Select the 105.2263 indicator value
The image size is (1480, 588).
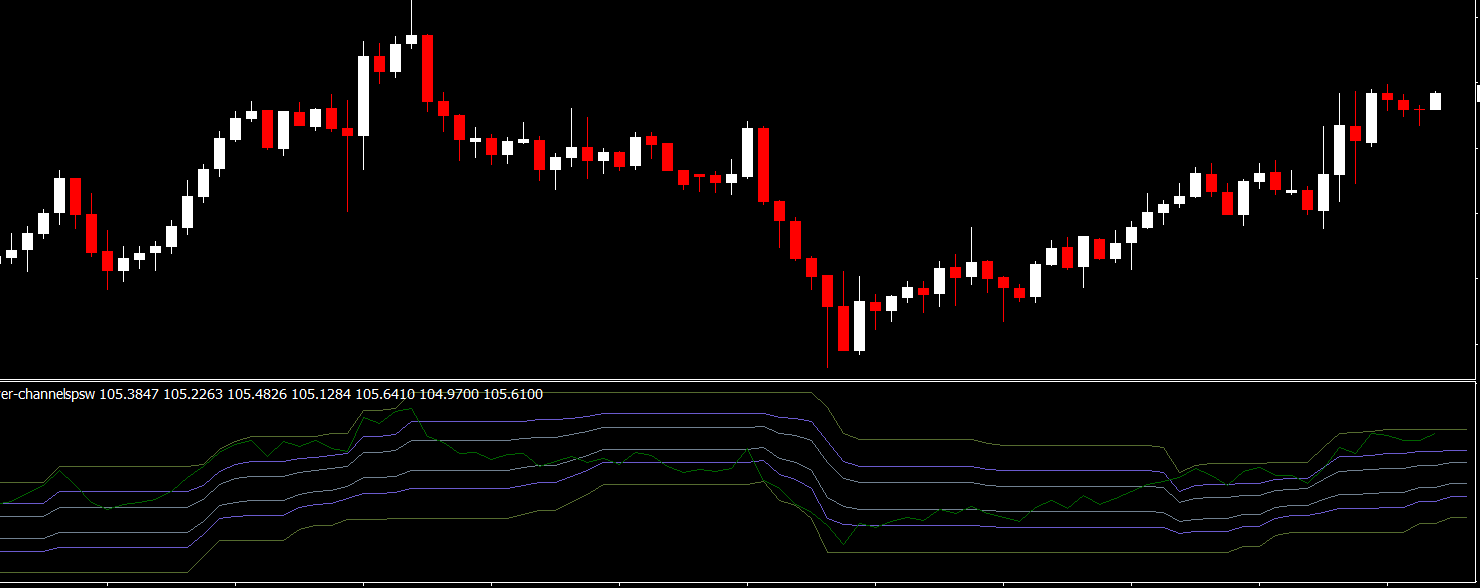(193, 394)
